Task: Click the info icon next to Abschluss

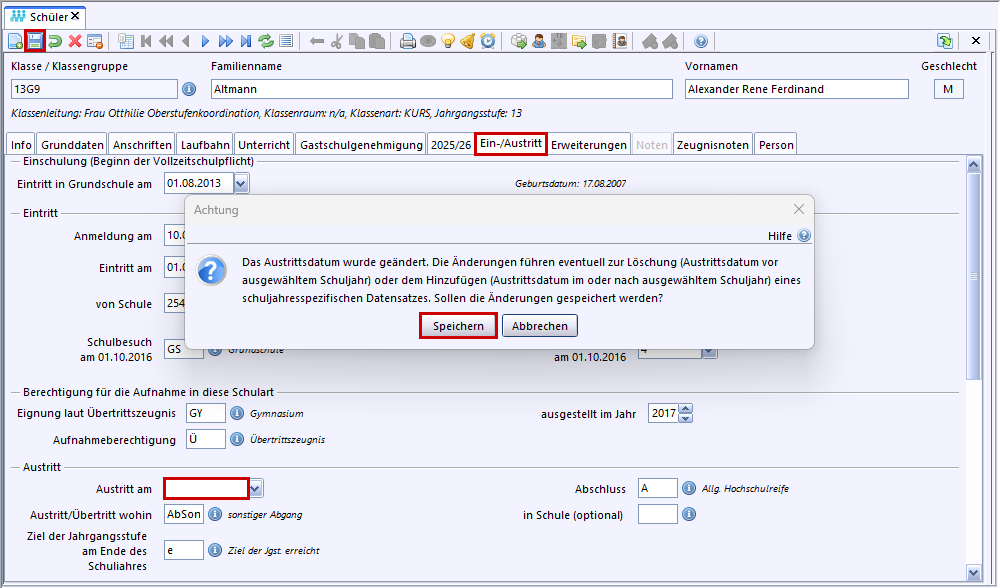Action: click(x=689, y=489)
